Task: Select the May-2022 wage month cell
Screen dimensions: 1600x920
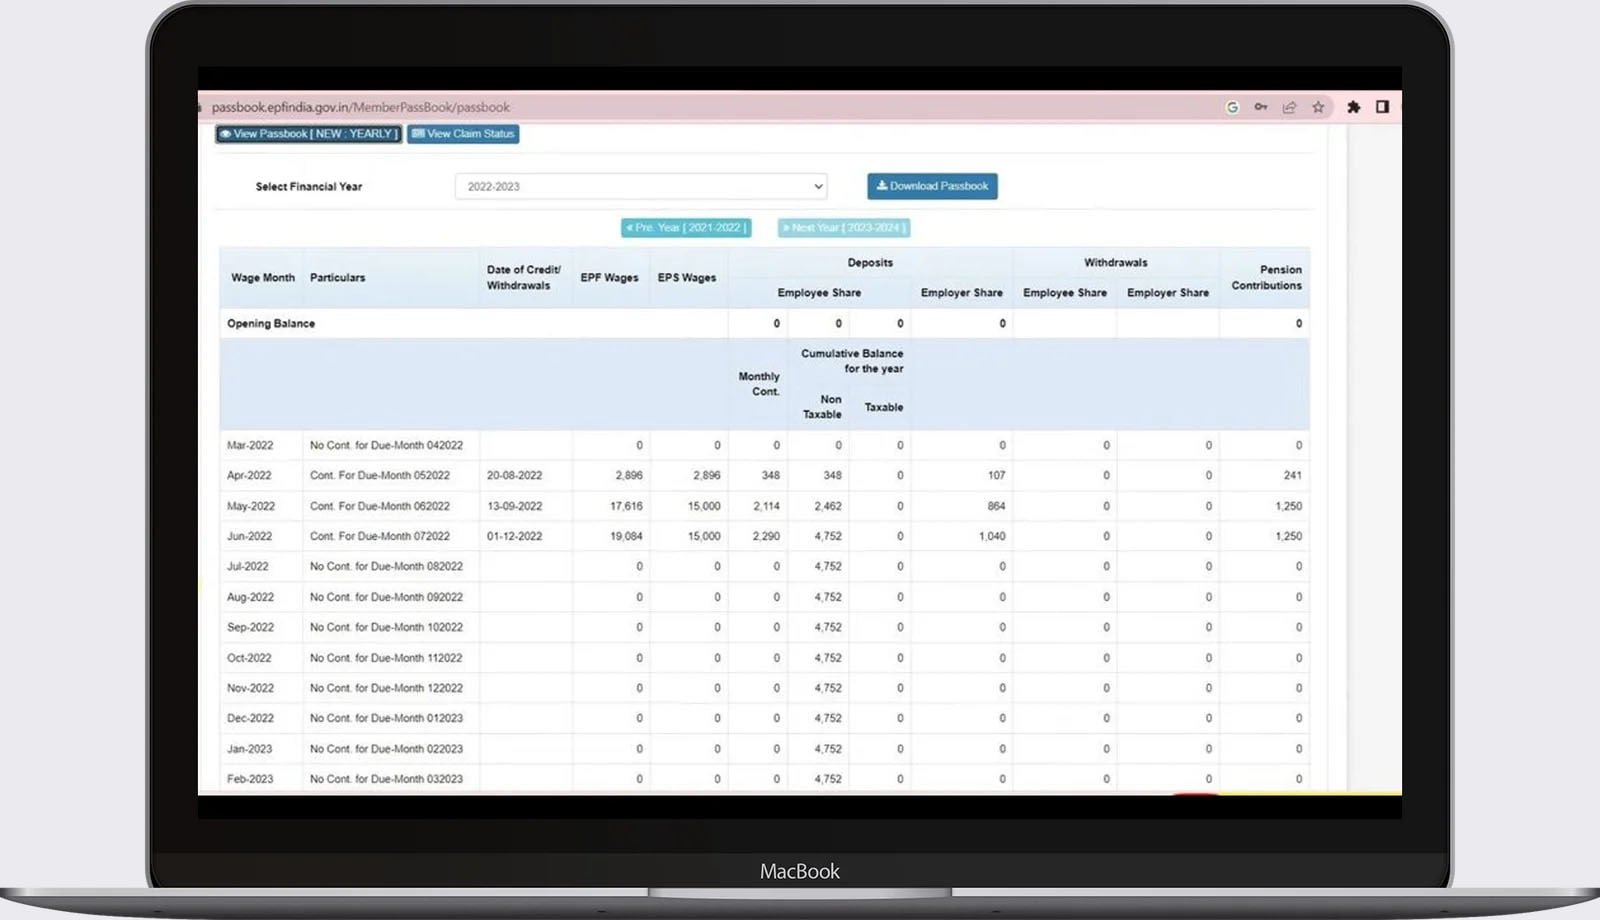Action: tap(251, 507)
